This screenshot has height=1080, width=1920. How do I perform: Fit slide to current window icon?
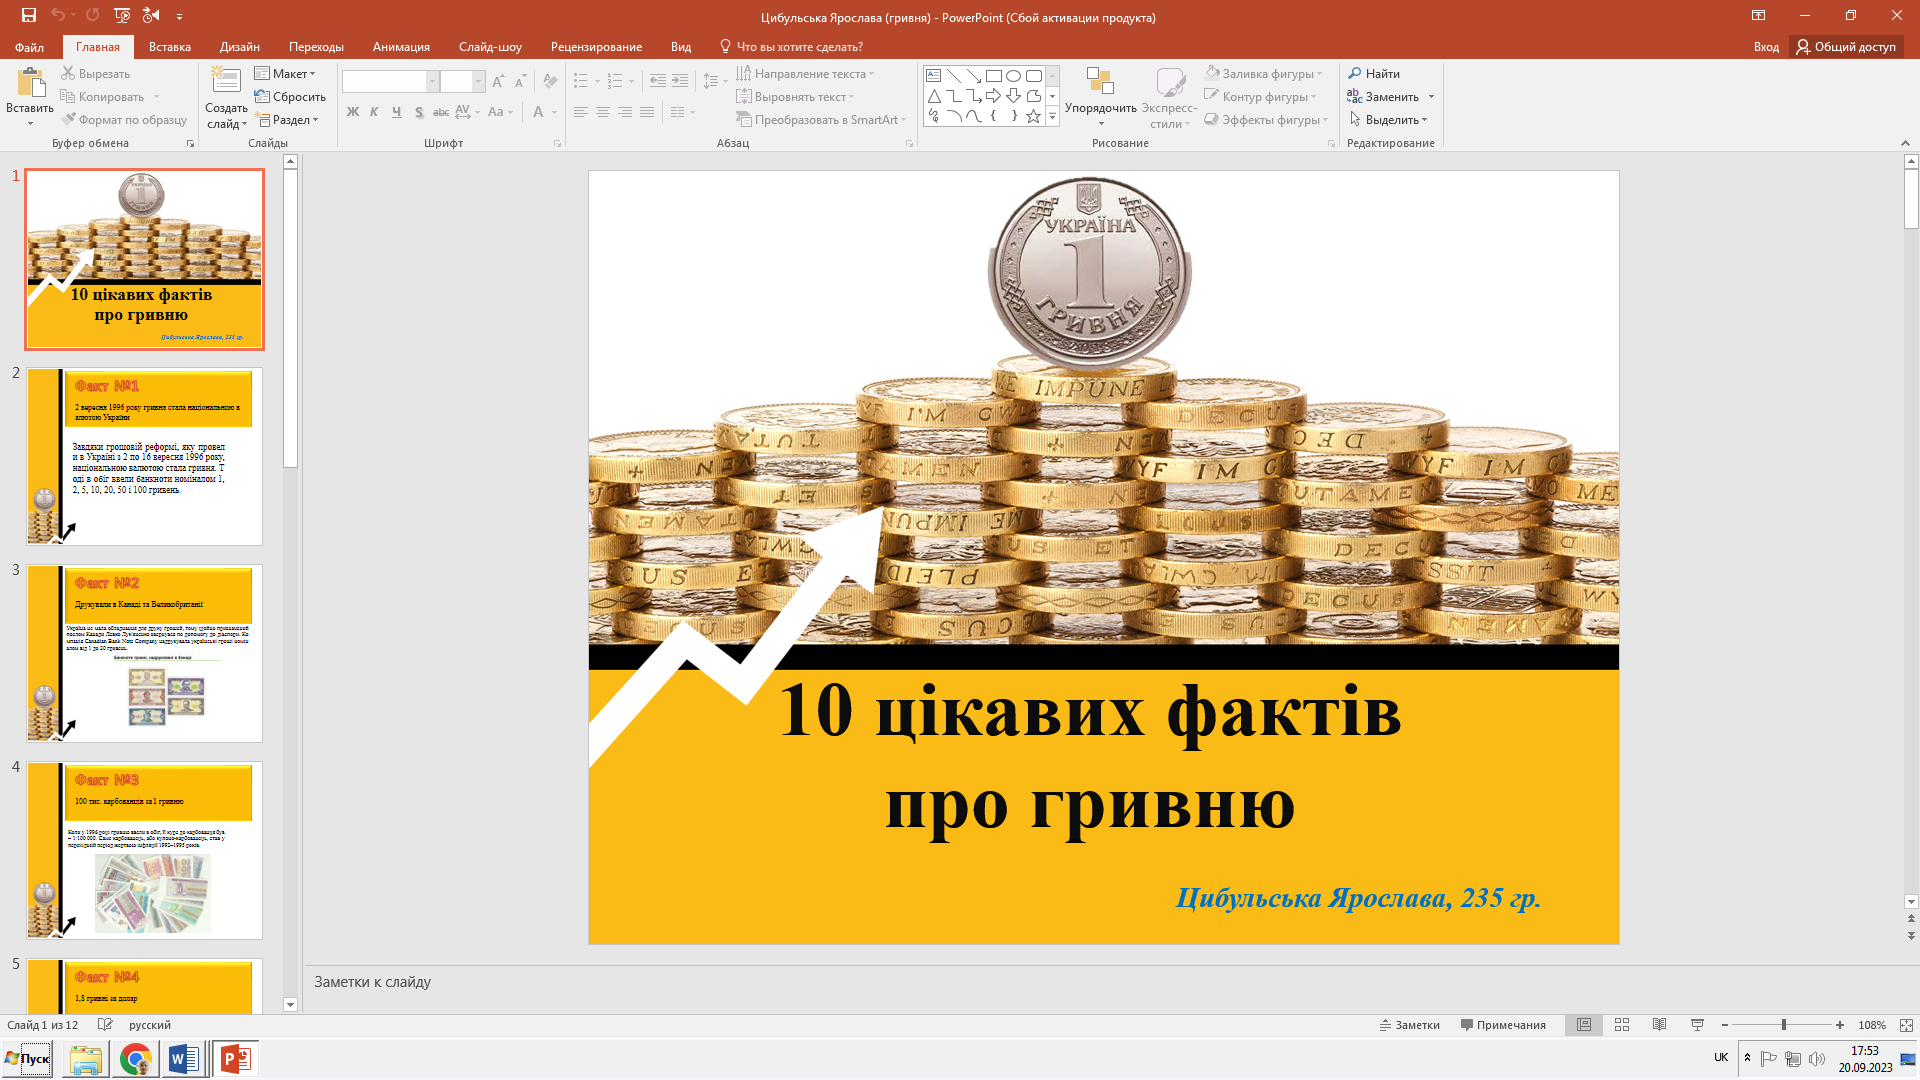tap(1906, 1025)
